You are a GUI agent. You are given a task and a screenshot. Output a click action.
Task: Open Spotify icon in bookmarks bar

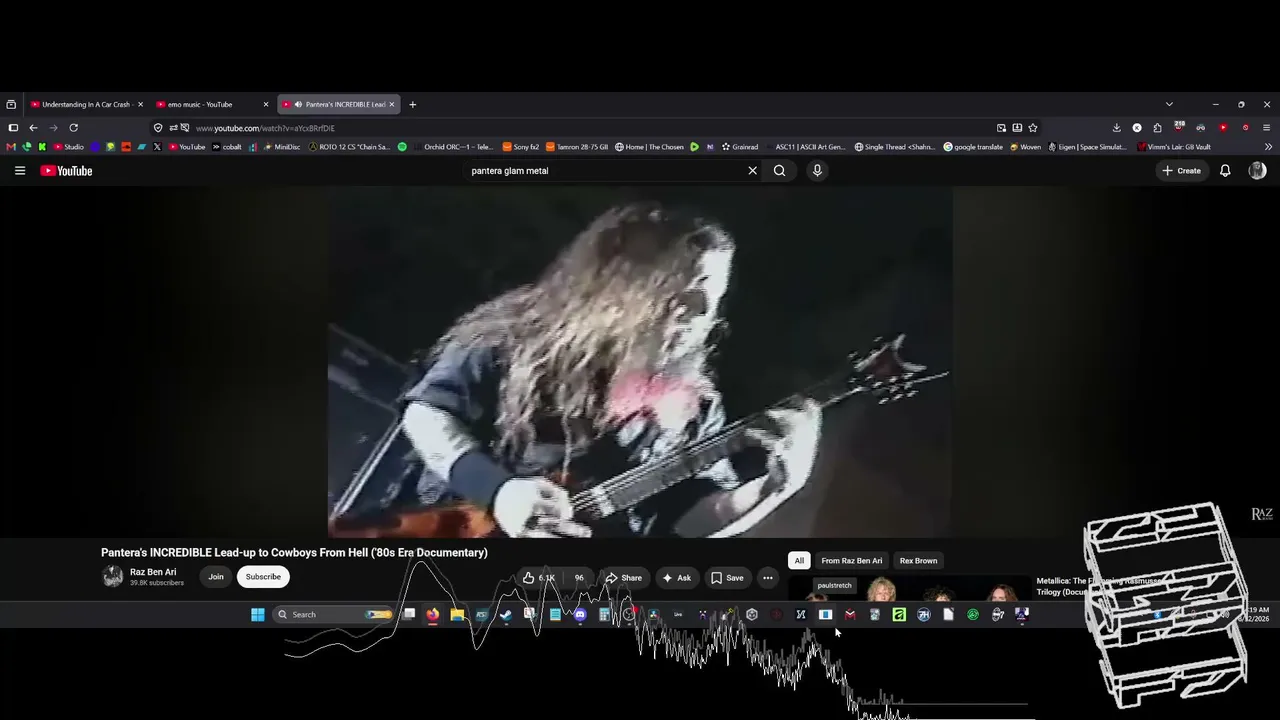point(402,147)
